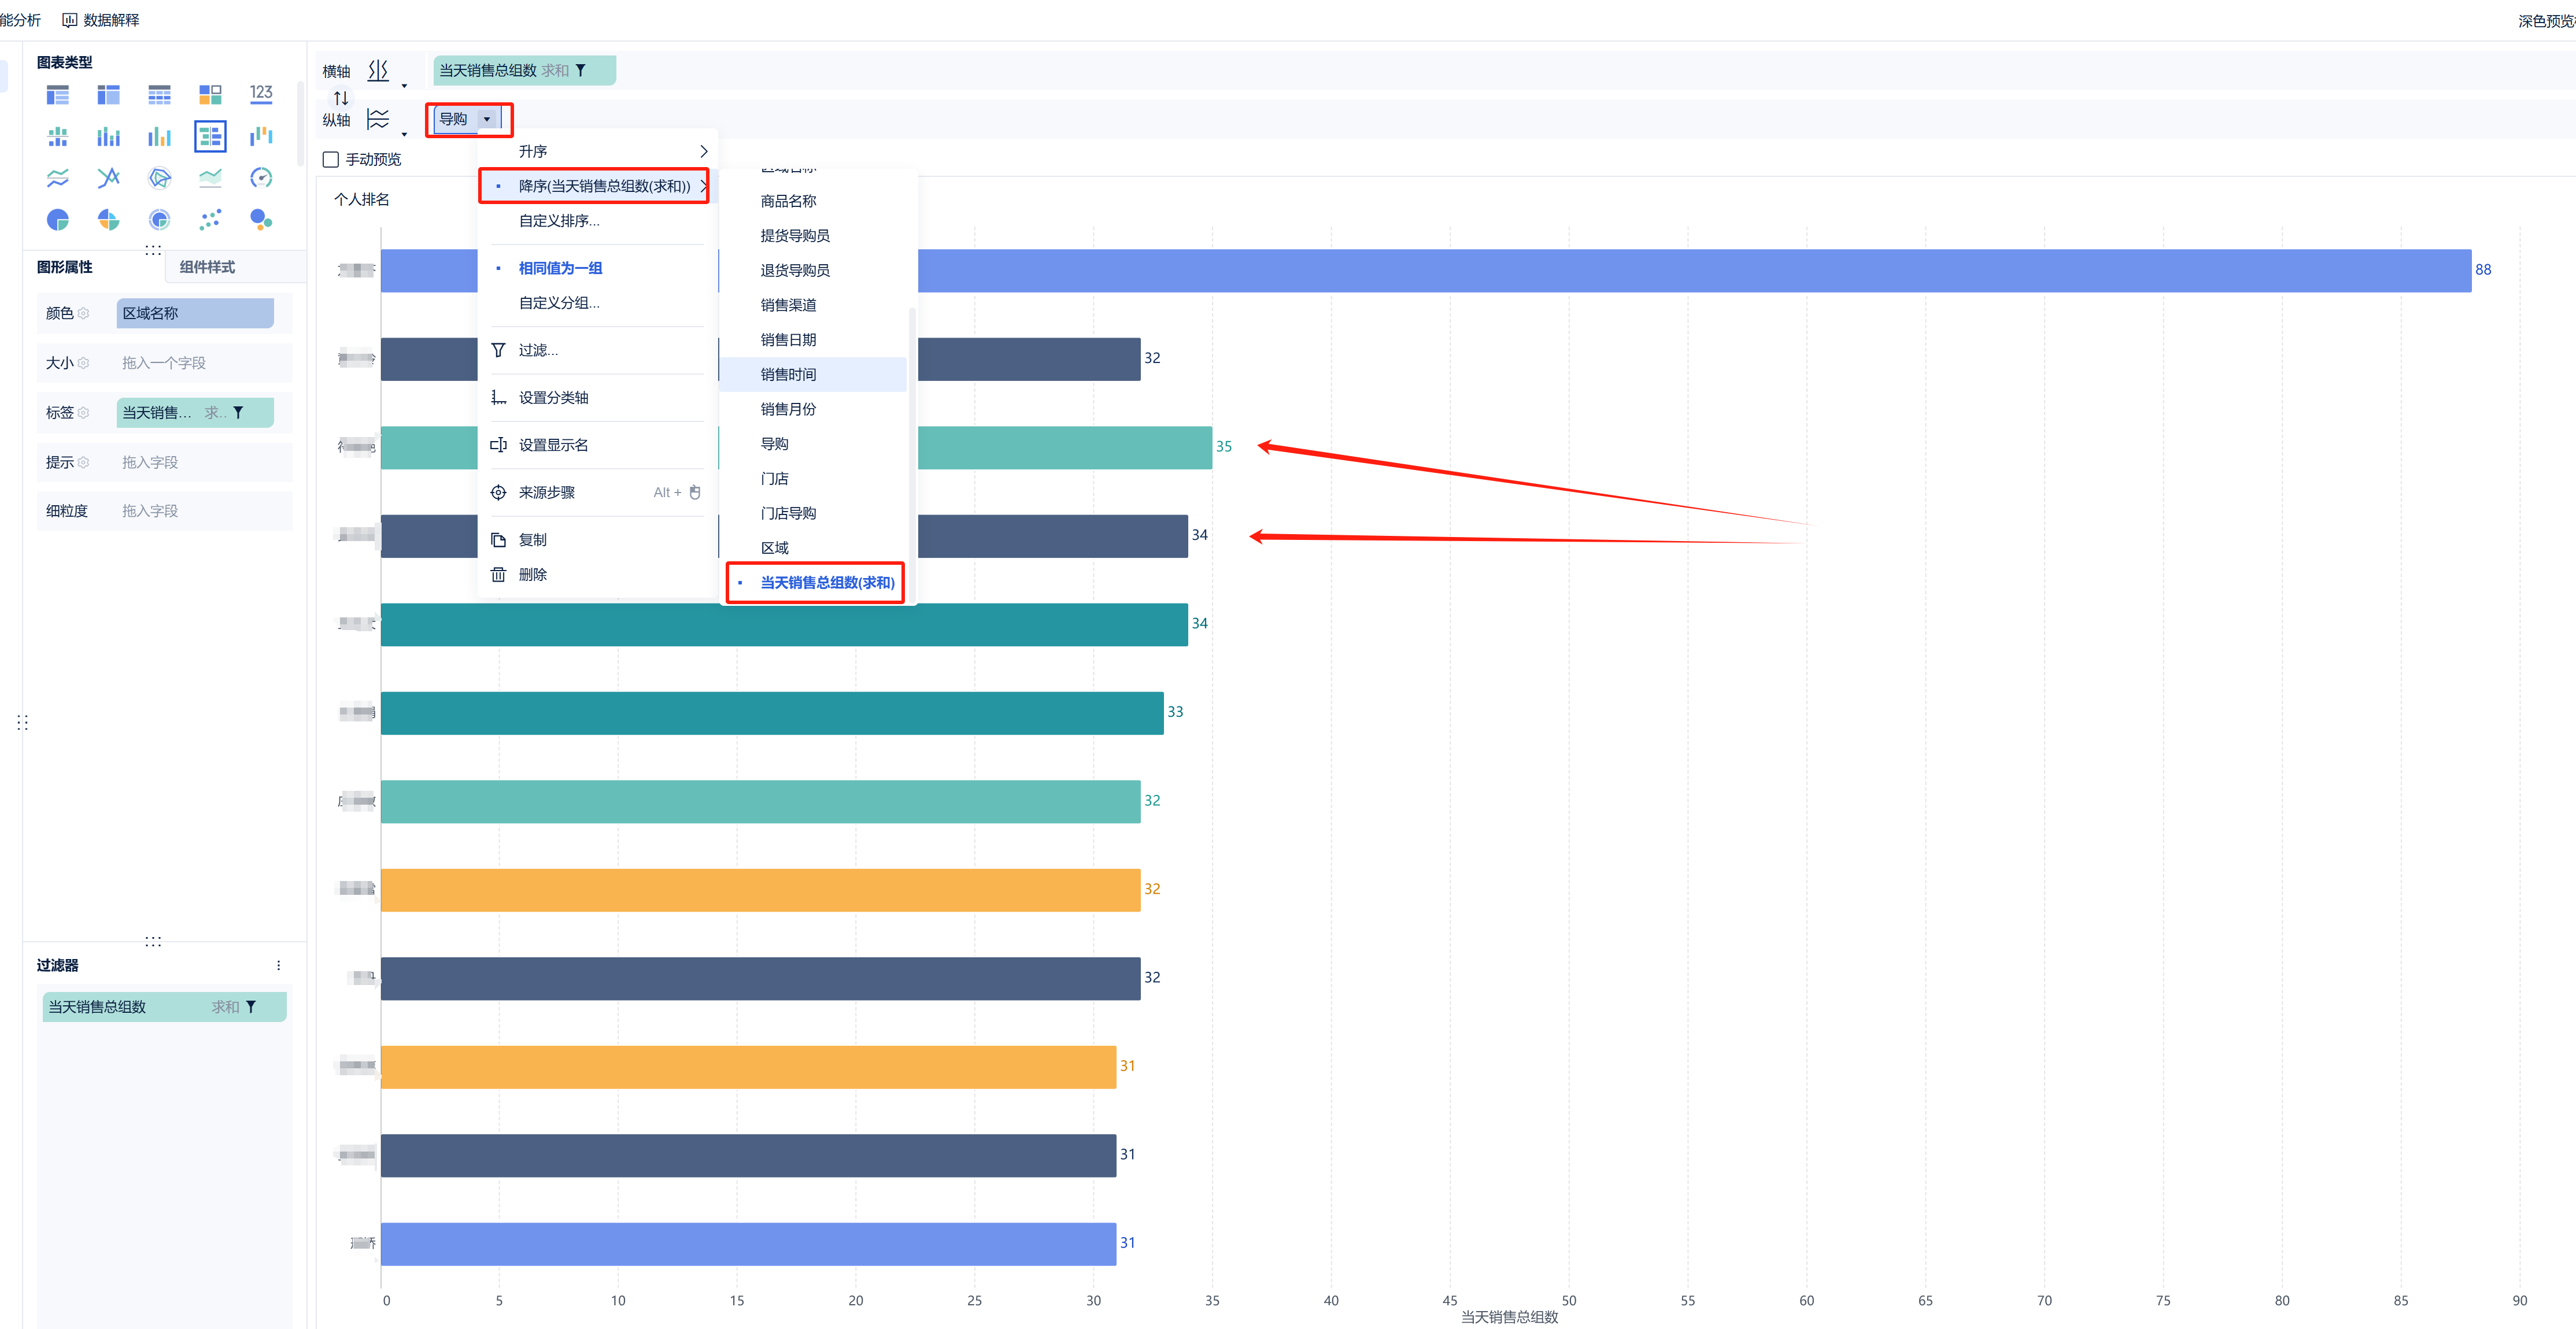Screen dimensions: 2576x1329
Task: Choose the treemap chart type
Action: click(x=210, y=95)
